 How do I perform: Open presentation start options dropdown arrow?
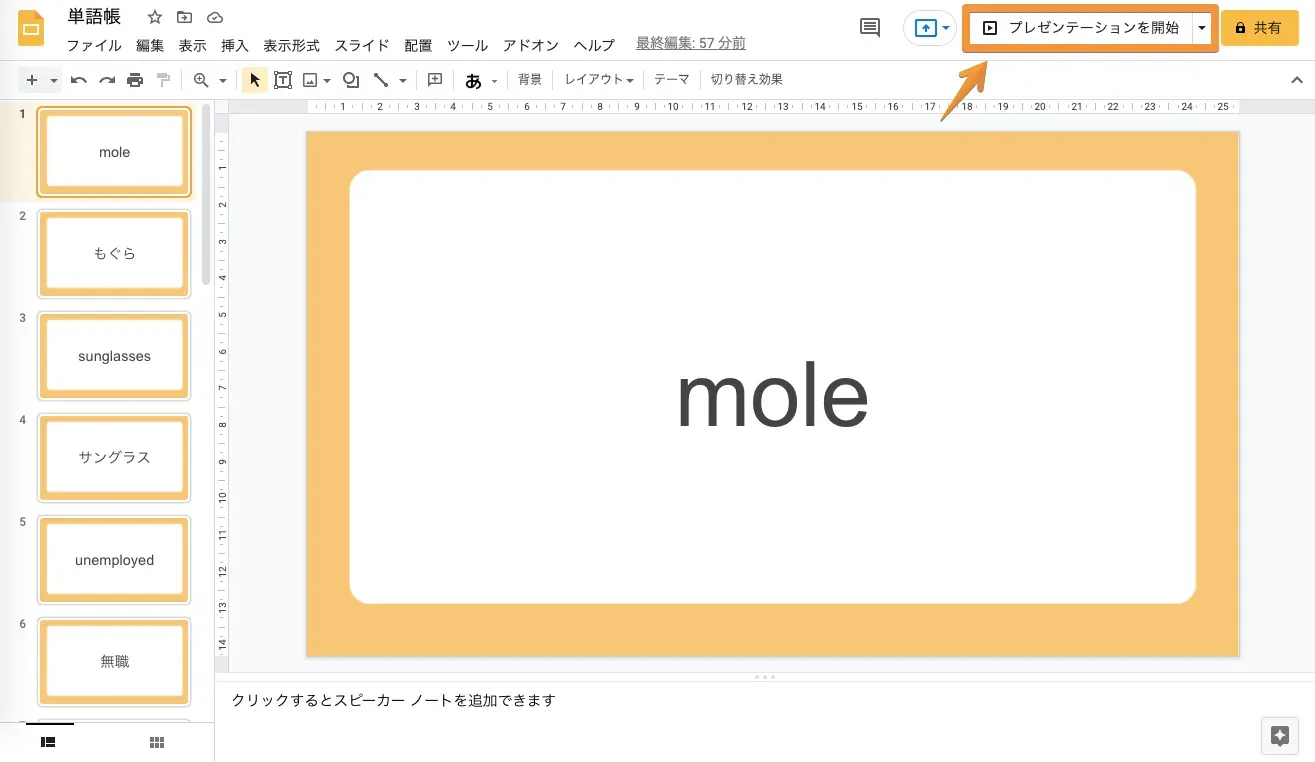click(1201, 28)
